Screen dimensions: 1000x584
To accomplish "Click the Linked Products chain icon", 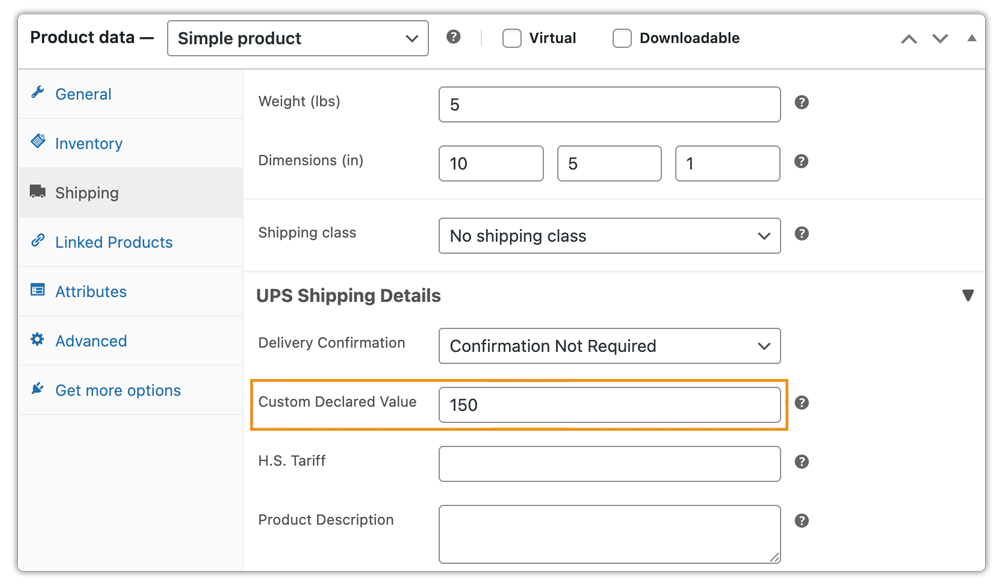I will tap(38, 242).
